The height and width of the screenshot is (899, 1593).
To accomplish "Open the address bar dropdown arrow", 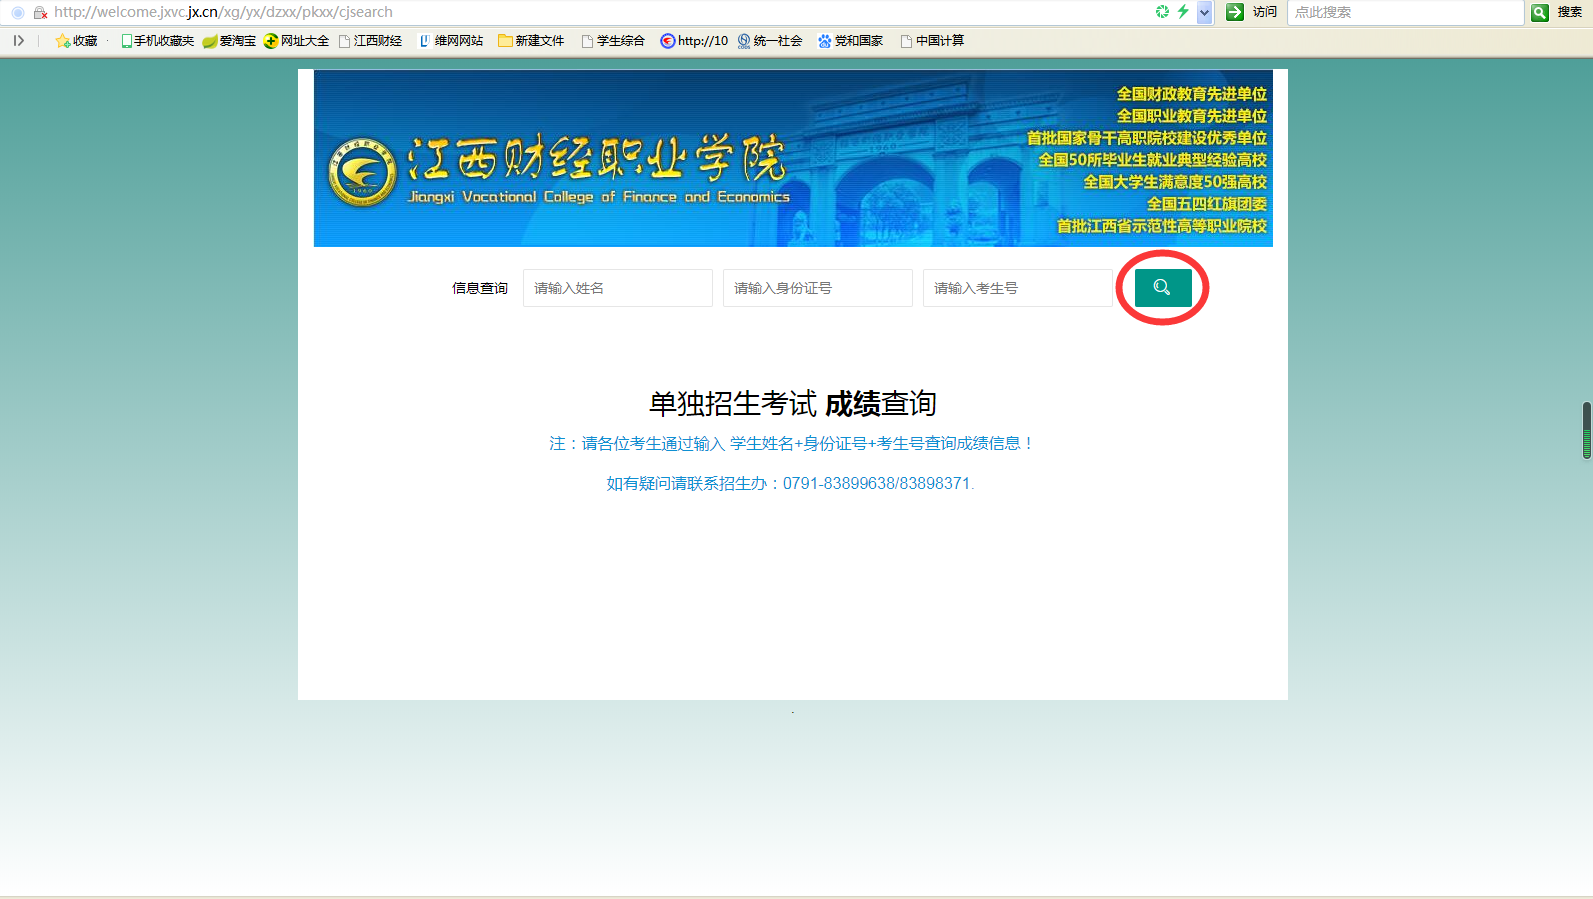I will 1204,12.
